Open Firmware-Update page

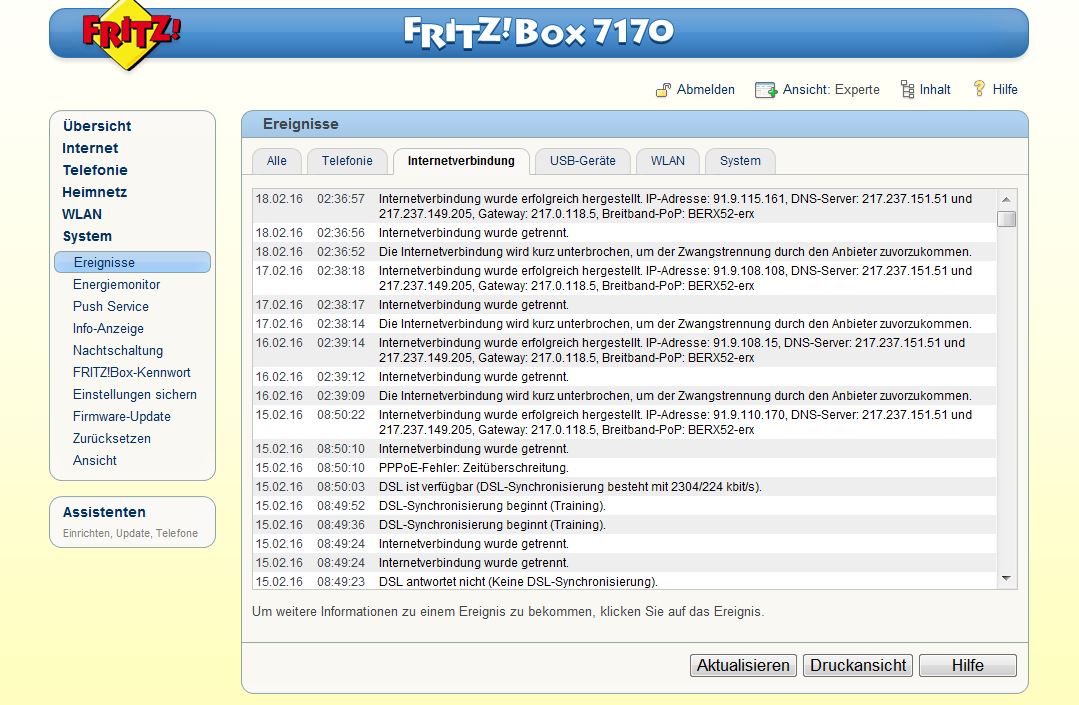[122, 416]
